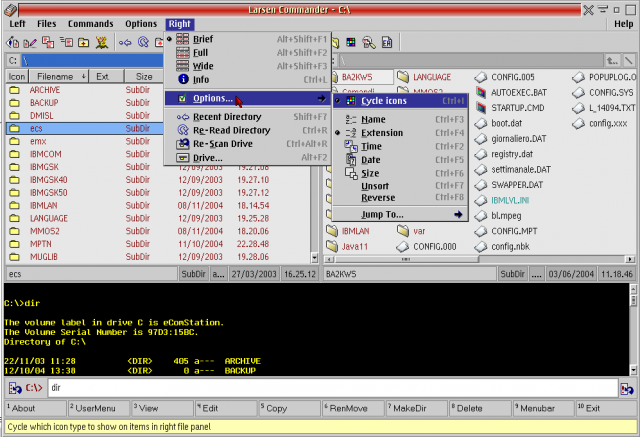Sort right panel by Time

[x=400, y=146]
